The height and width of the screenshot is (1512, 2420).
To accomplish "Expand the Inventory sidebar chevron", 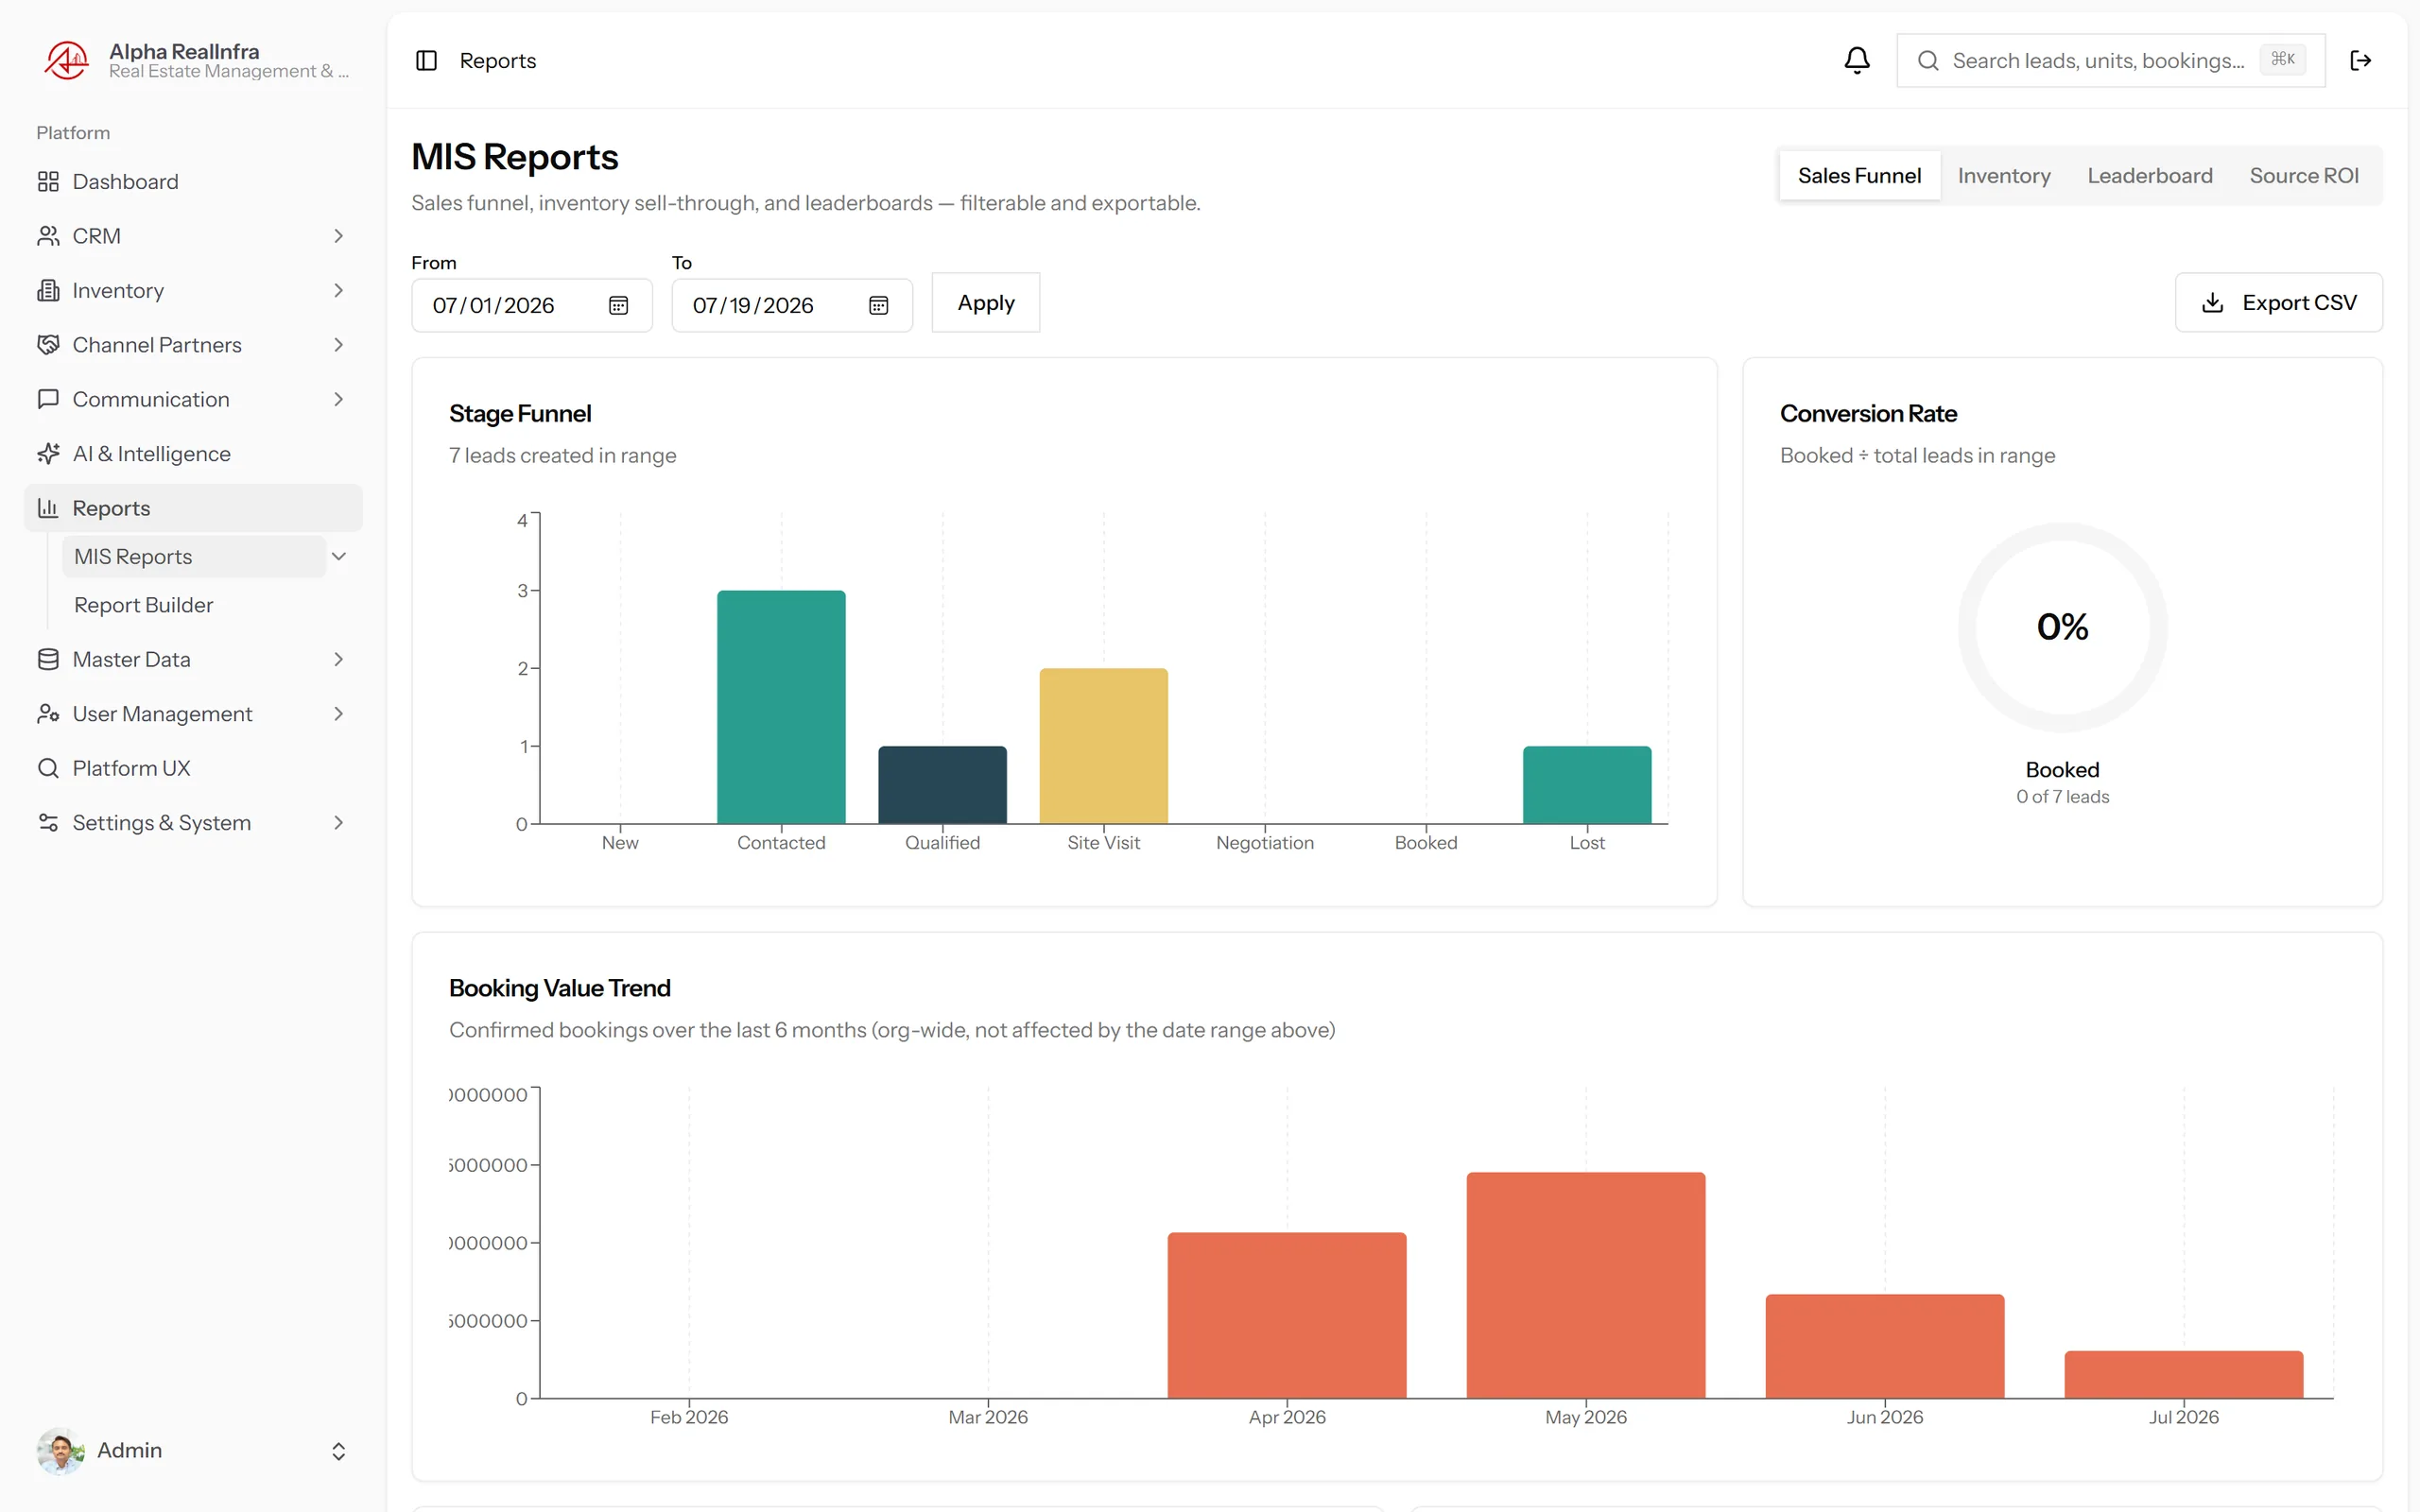I will 338,290.
